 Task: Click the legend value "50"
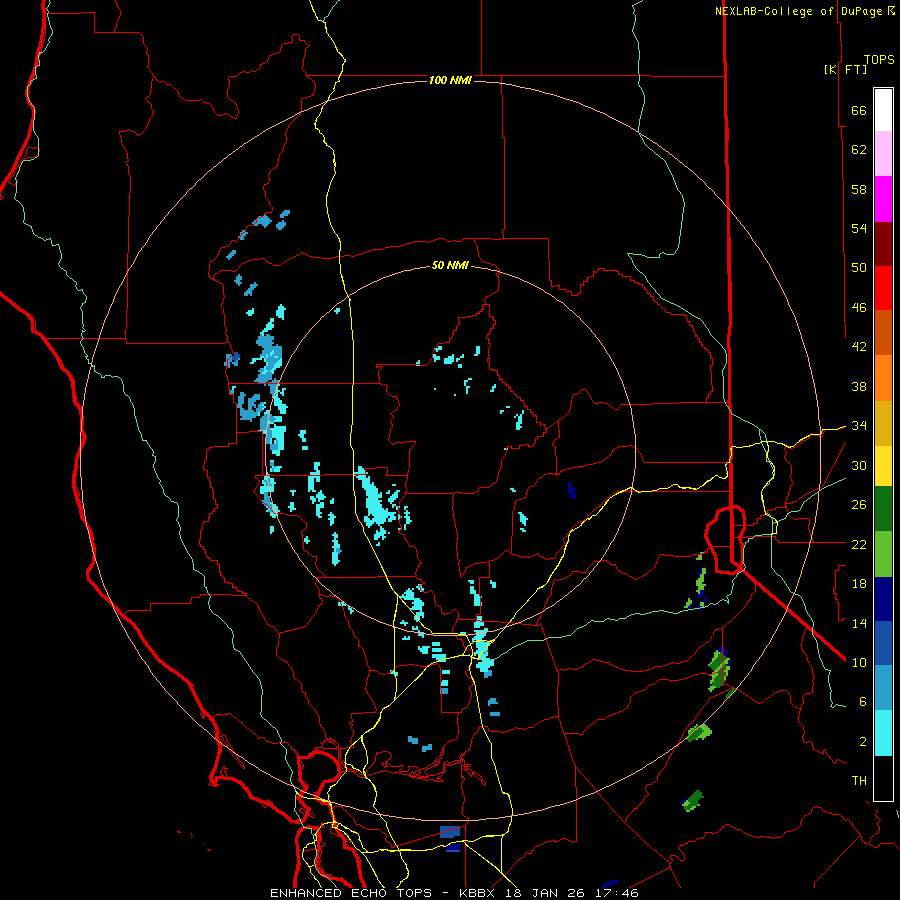click(859, 267)
